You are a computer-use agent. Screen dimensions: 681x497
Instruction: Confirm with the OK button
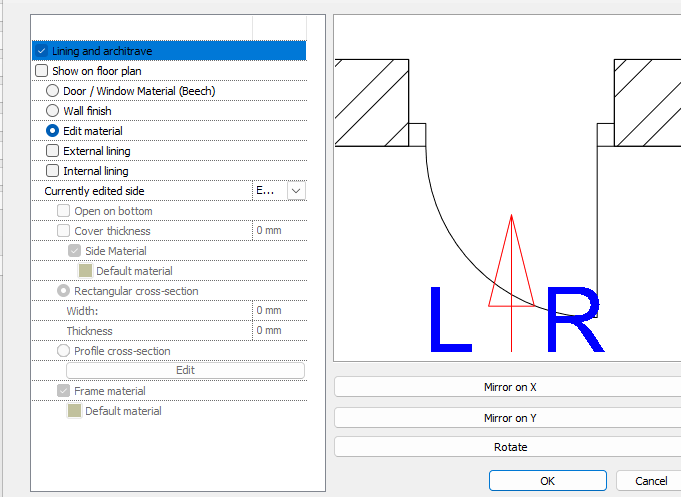[x=548, y=481]
